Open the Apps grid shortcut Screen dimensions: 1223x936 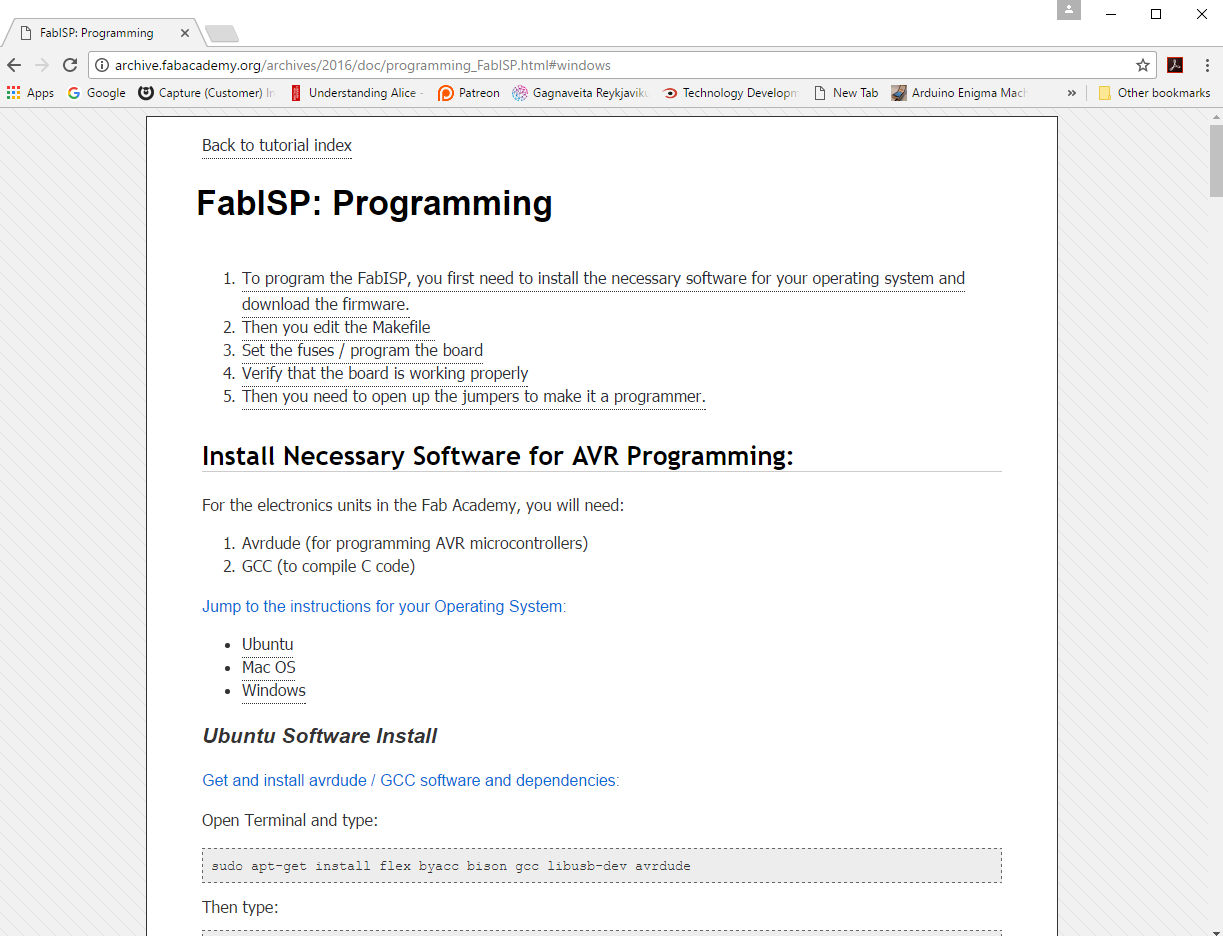click(30, 93)
